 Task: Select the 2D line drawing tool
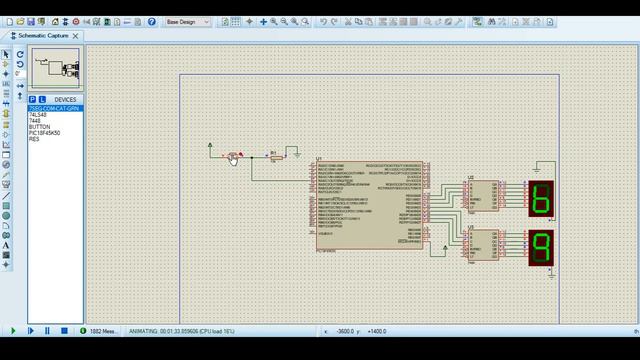pyautogui.click(x=6, y=196)
